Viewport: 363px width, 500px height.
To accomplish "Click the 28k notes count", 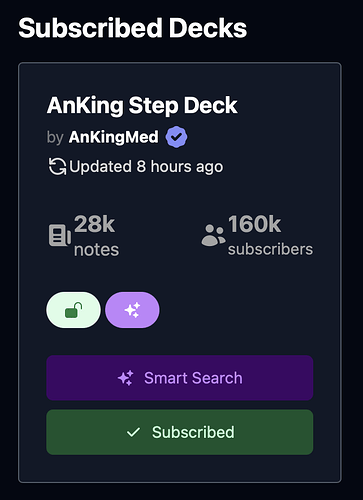I will coord(95,224).
